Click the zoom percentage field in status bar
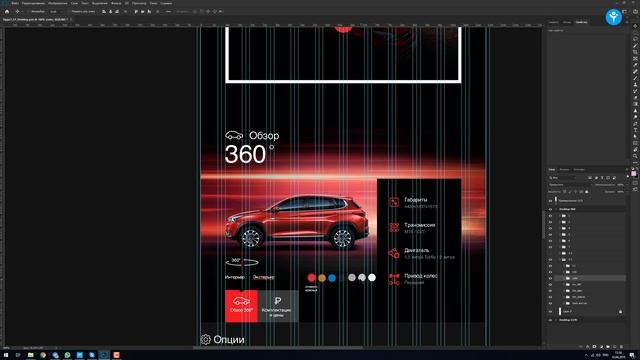Viewport: 640px width, 360px height. (x=6, y=348)
